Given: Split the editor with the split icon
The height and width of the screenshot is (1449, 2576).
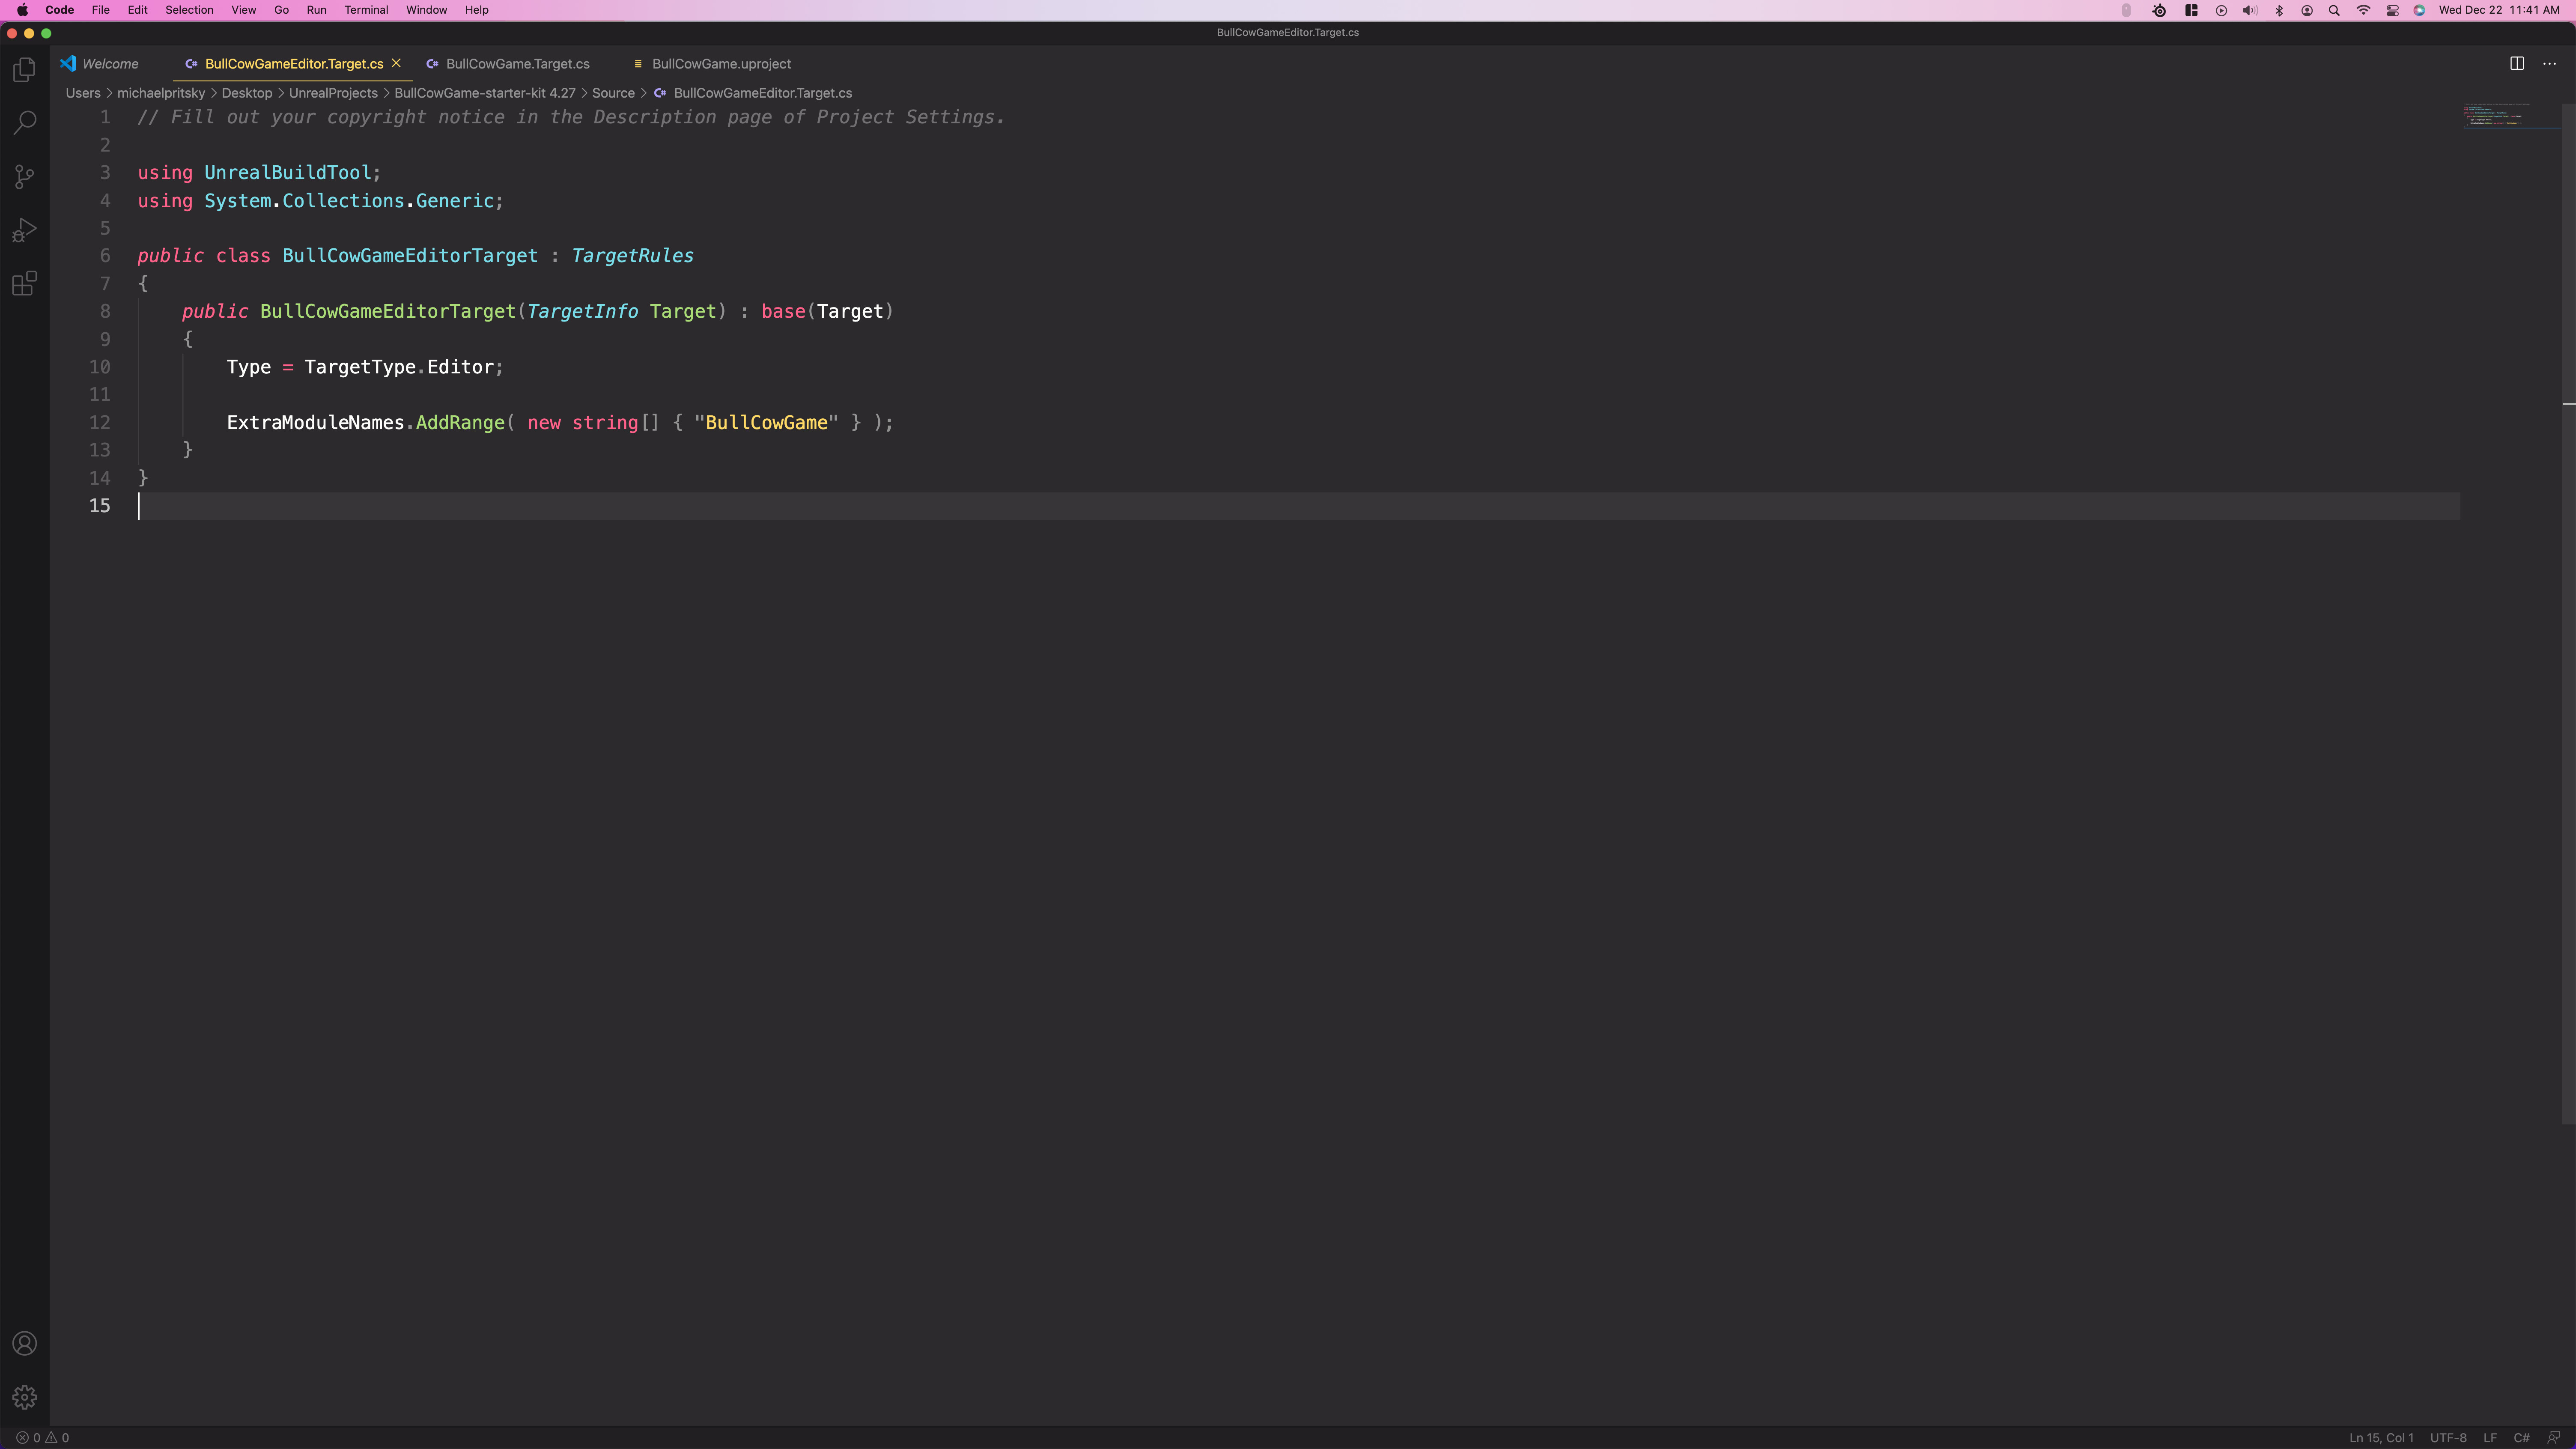Looking at the screenshot, I should [2516, 62].
